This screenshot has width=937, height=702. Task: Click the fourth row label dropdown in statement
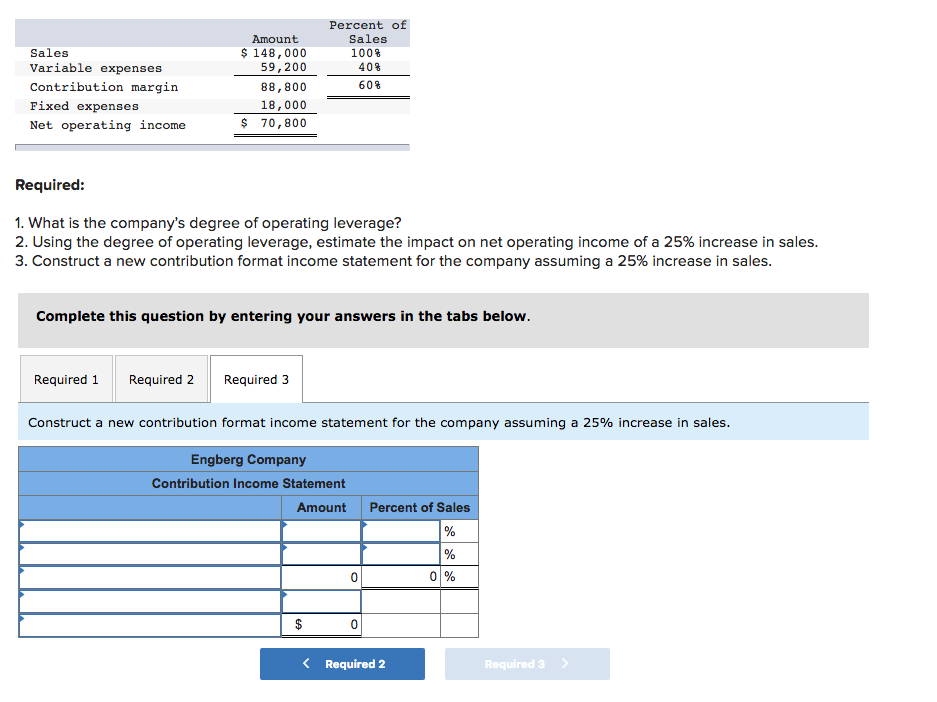(150, 602)
